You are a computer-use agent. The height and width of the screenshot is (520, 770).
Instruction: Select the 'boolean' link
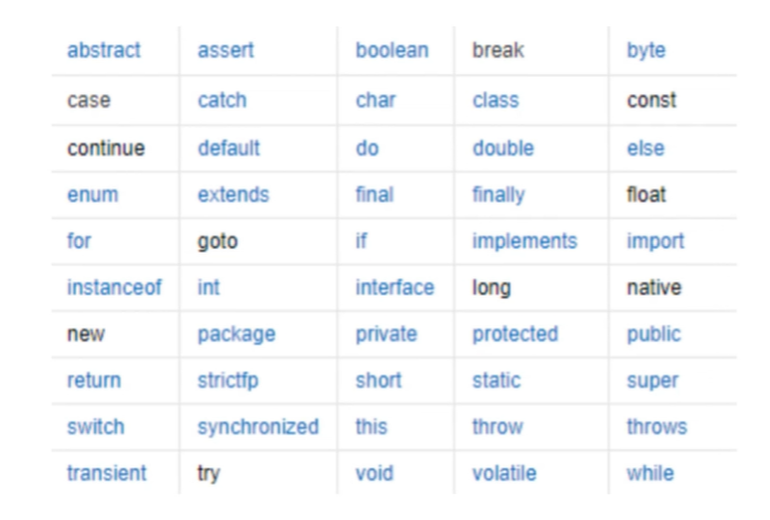pyautogui.click(x=392, y=50)
